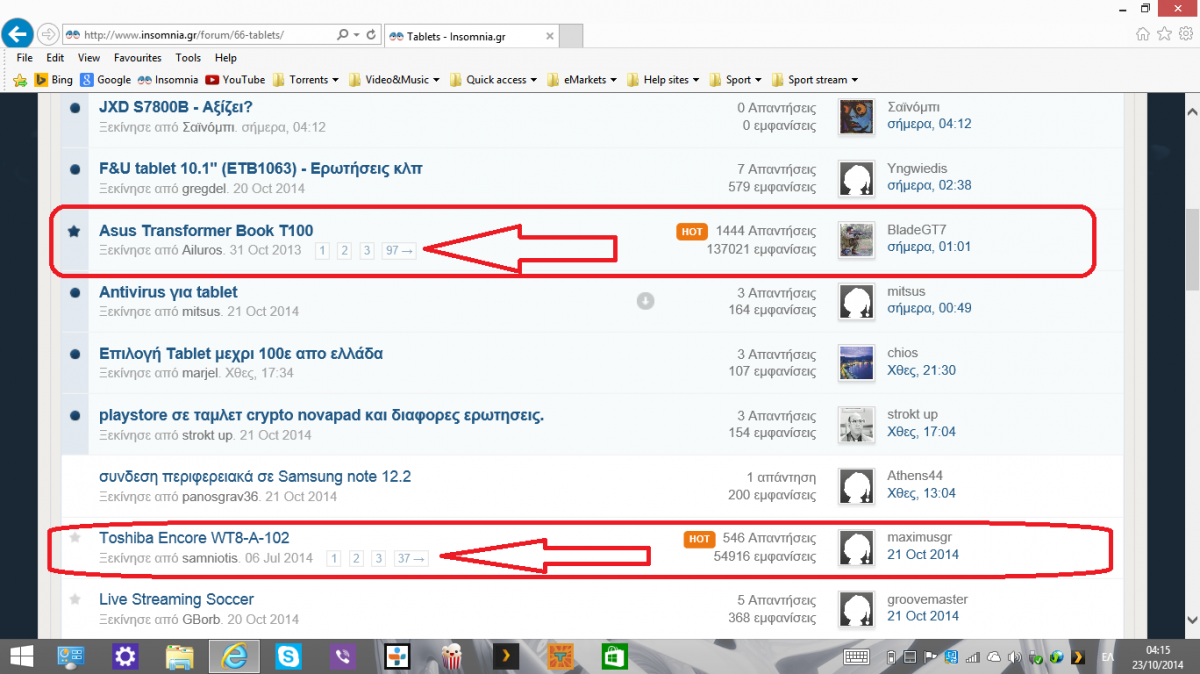Open Σαϊνόμπι's avatar thumbnail
Screen dimensions: 1200x674
tap(856, 116)
